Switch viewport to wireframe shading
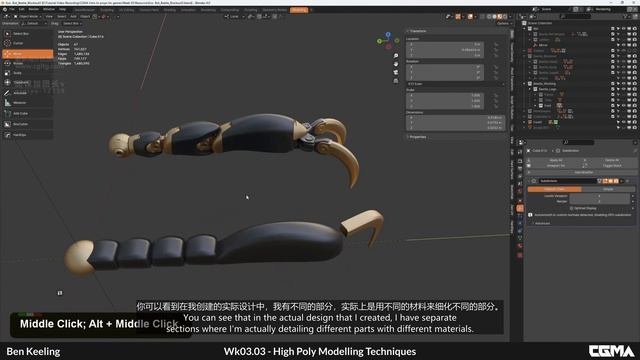 489,17
